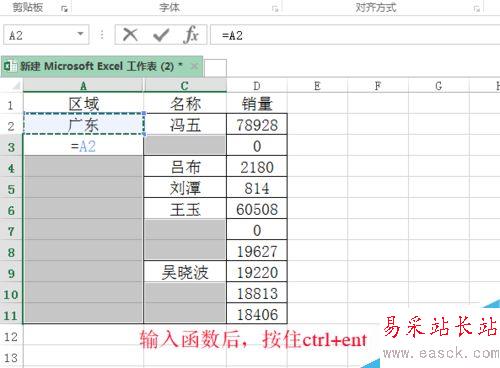Click the cell containing 吕布
Screen dimensions: 500x368
coord(185,167)
